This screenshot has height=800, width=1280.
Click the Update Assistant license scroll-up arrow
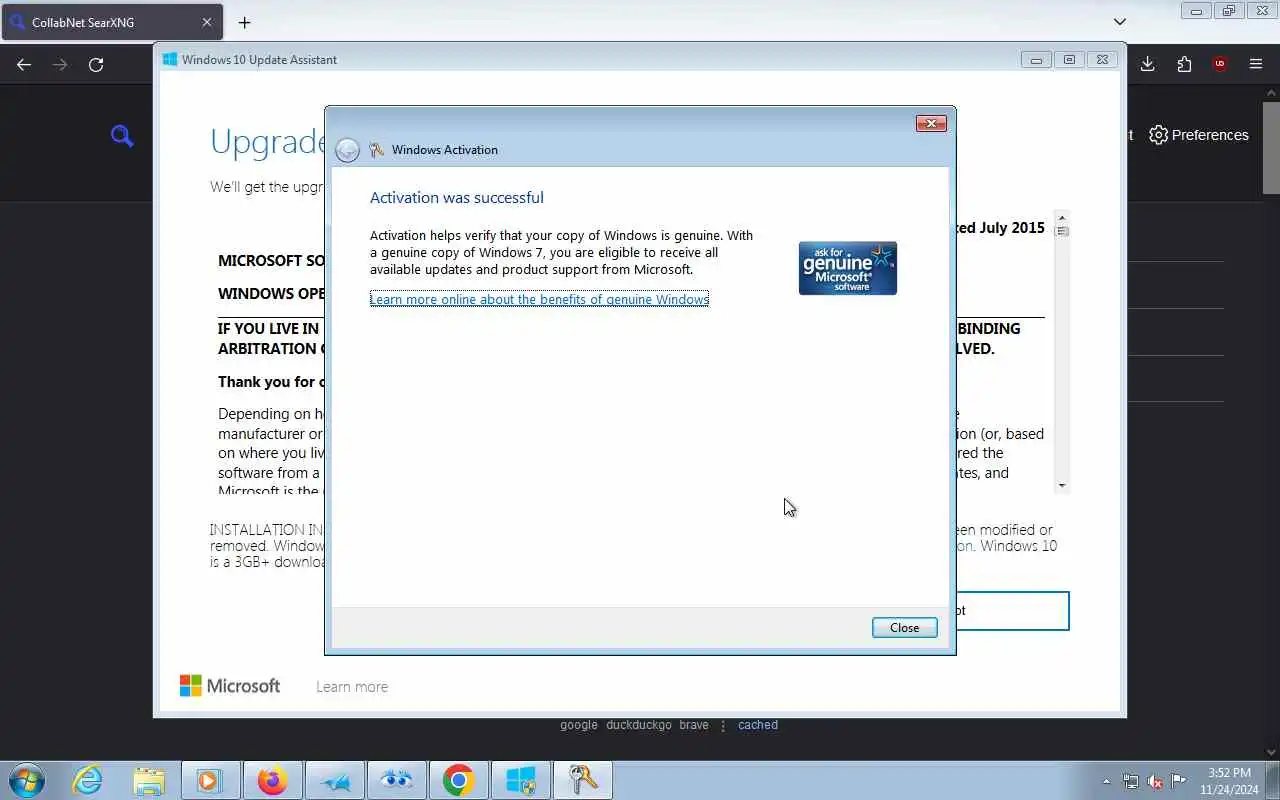pyautogui.click(x=1062, y=216)
